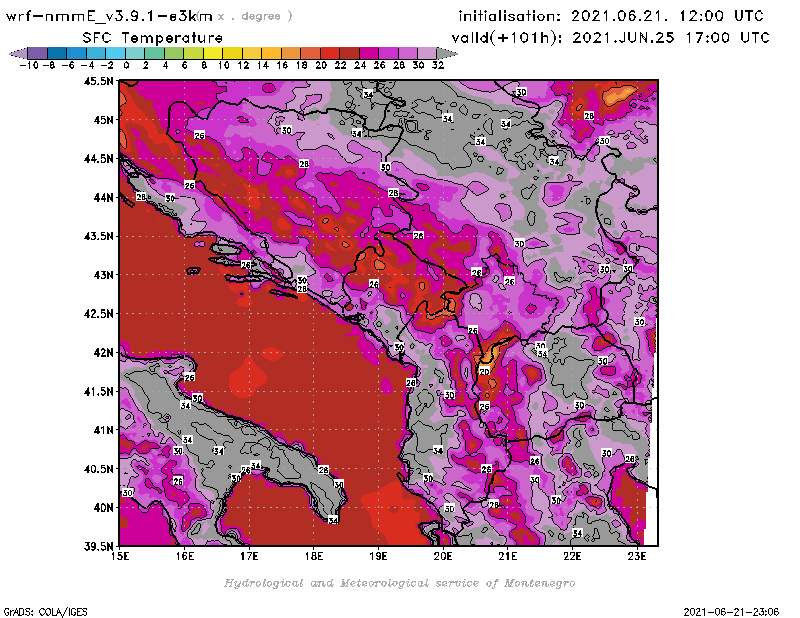Select the '22E' longitude label
Image resolution: width=800 pixels, height=618 pixels.
point(572,556)
